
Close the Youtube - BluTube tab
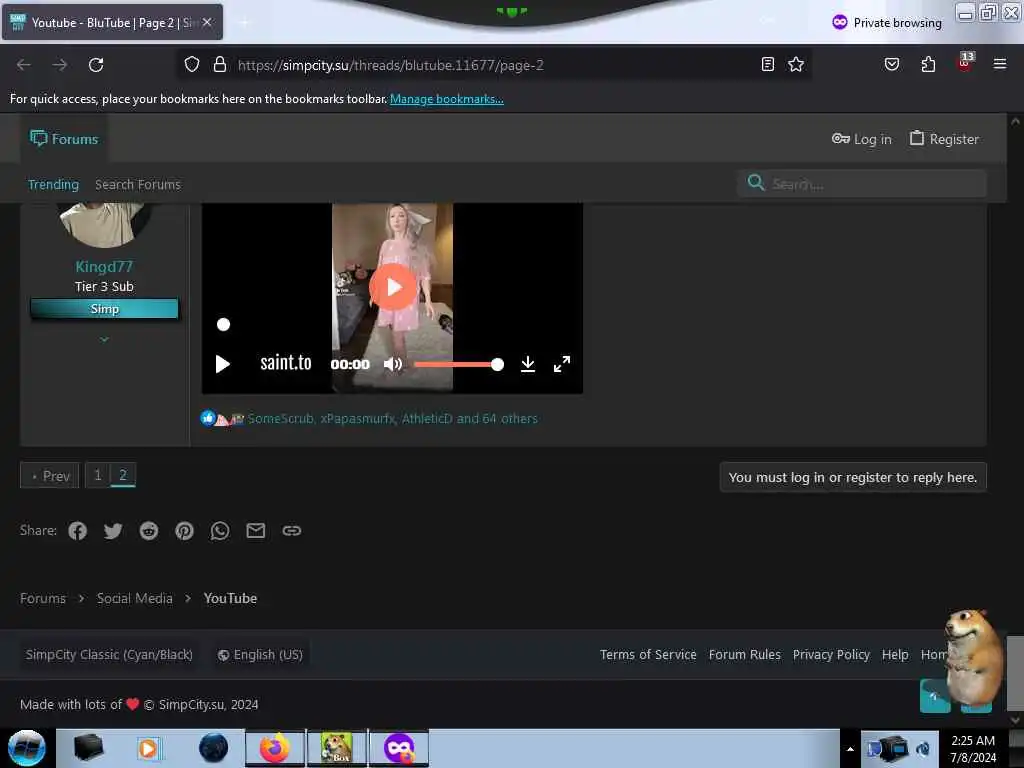pos(207,22)
